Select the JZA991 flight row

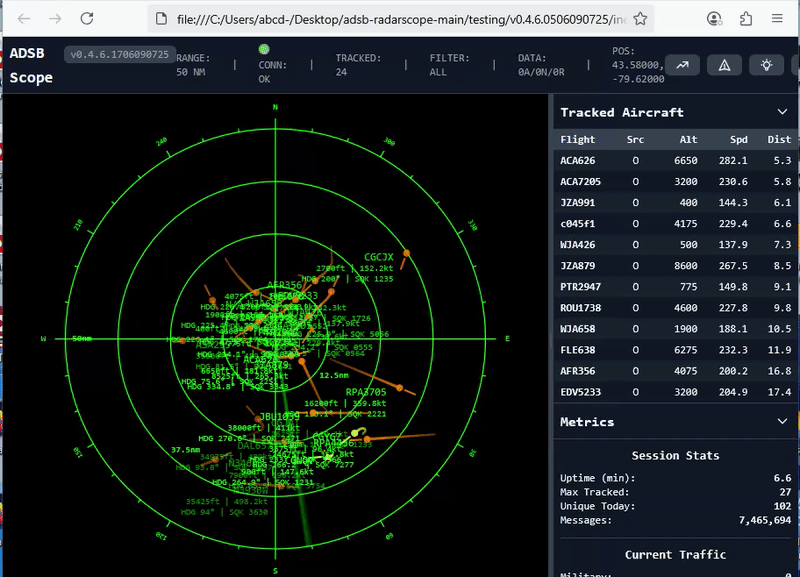[676, 203]
